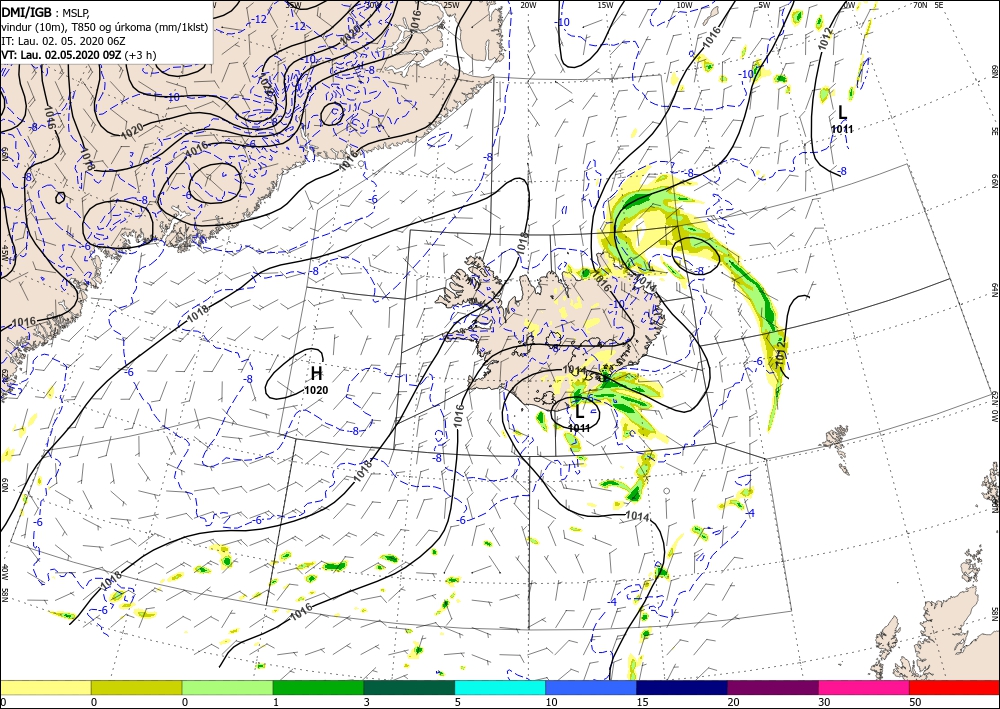Select the medium green legend swatch
This screenshot has width=1000, height=709.
318,687
